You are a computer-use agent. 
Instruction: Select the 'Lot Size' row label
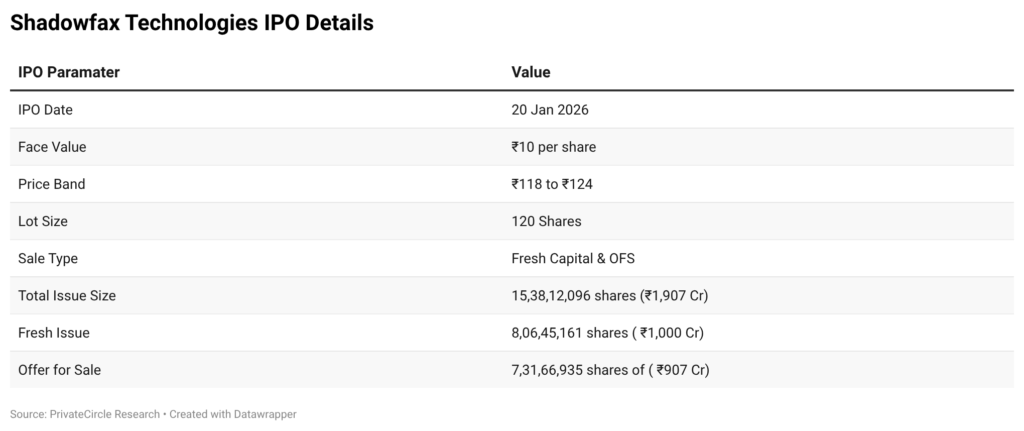click(x=43, y=221)
